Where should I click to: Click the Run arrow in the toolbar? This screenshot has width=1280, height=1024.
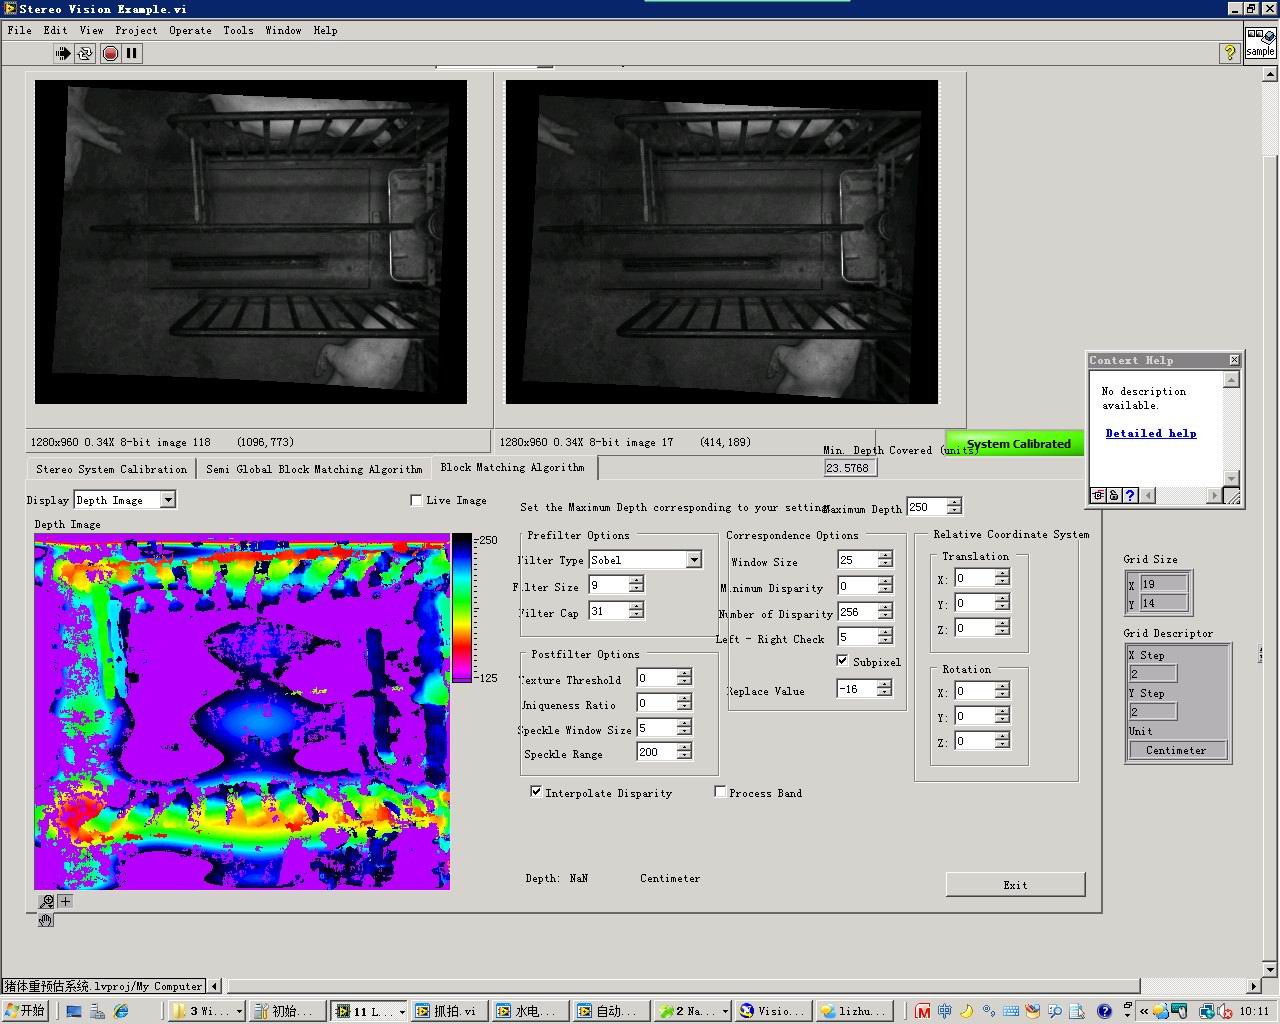tap(63, 53)
